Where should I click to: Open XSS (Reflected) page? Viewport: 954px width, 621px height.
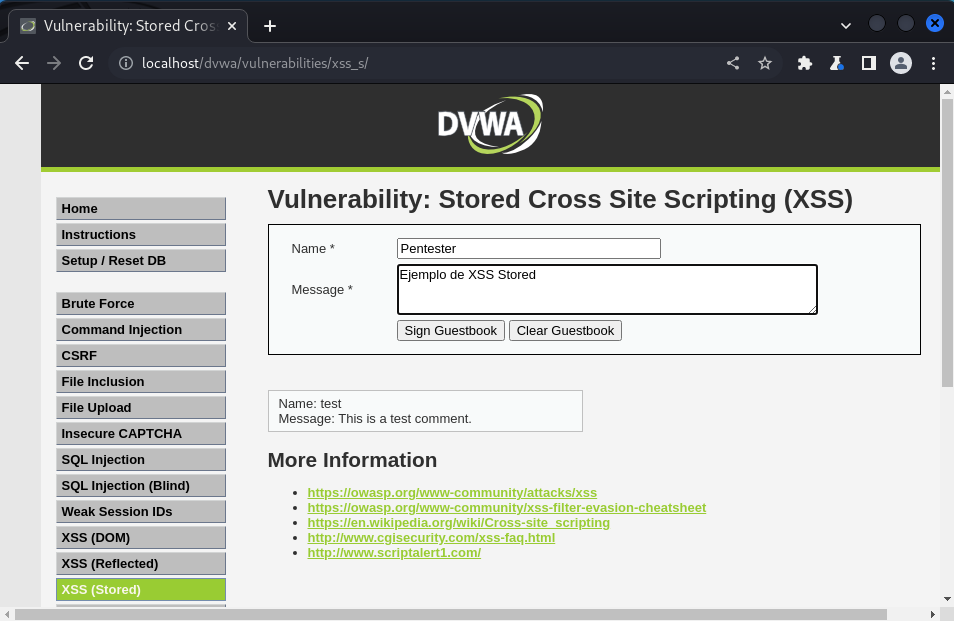(x=141, y=564)
